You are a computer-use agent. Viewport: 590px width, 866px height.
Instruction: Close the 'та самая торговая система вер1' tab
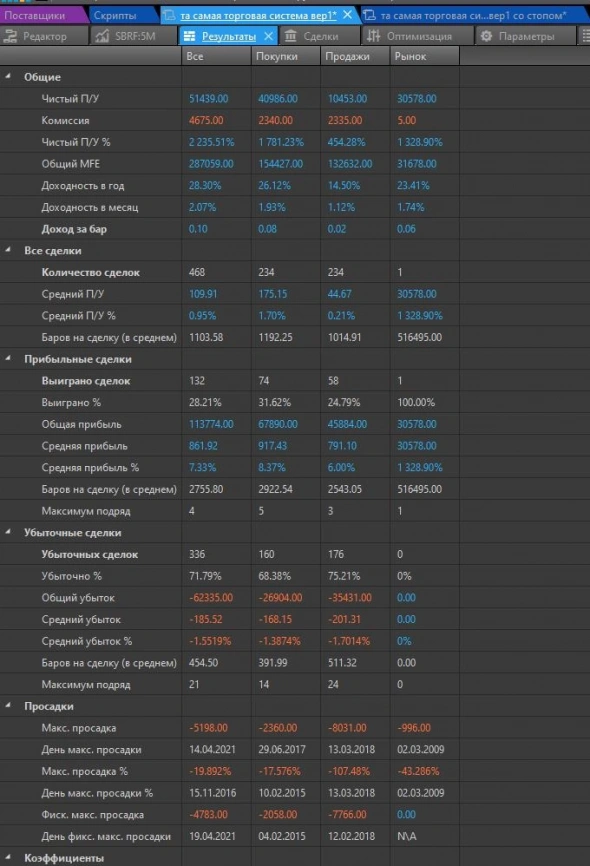pos(347,14)
